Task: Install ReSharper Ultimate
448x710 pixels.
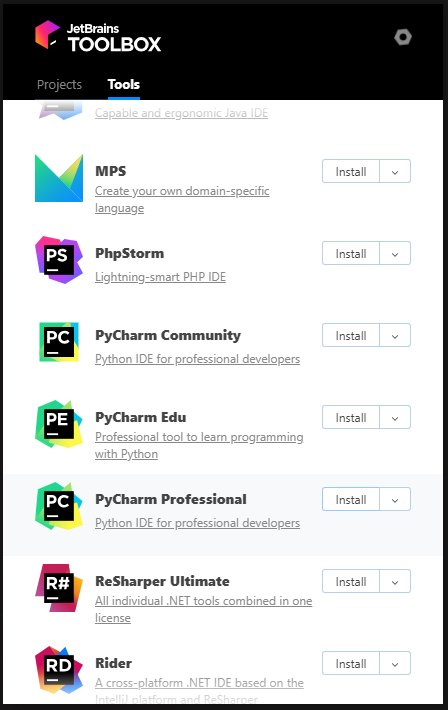Action: (x=351, y=581)
